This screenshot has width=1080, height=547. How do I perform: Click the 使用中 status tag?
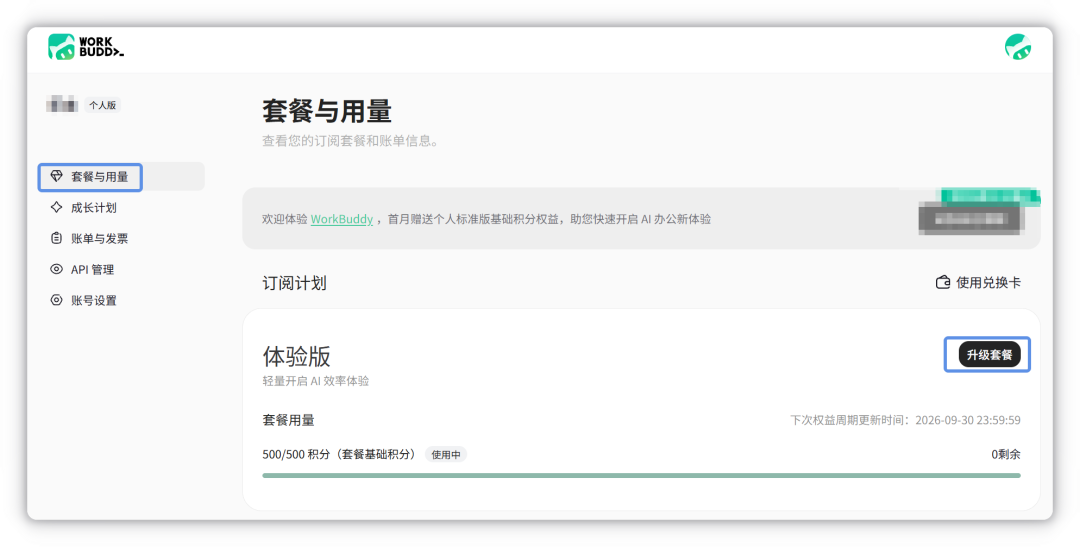(446, 455)
